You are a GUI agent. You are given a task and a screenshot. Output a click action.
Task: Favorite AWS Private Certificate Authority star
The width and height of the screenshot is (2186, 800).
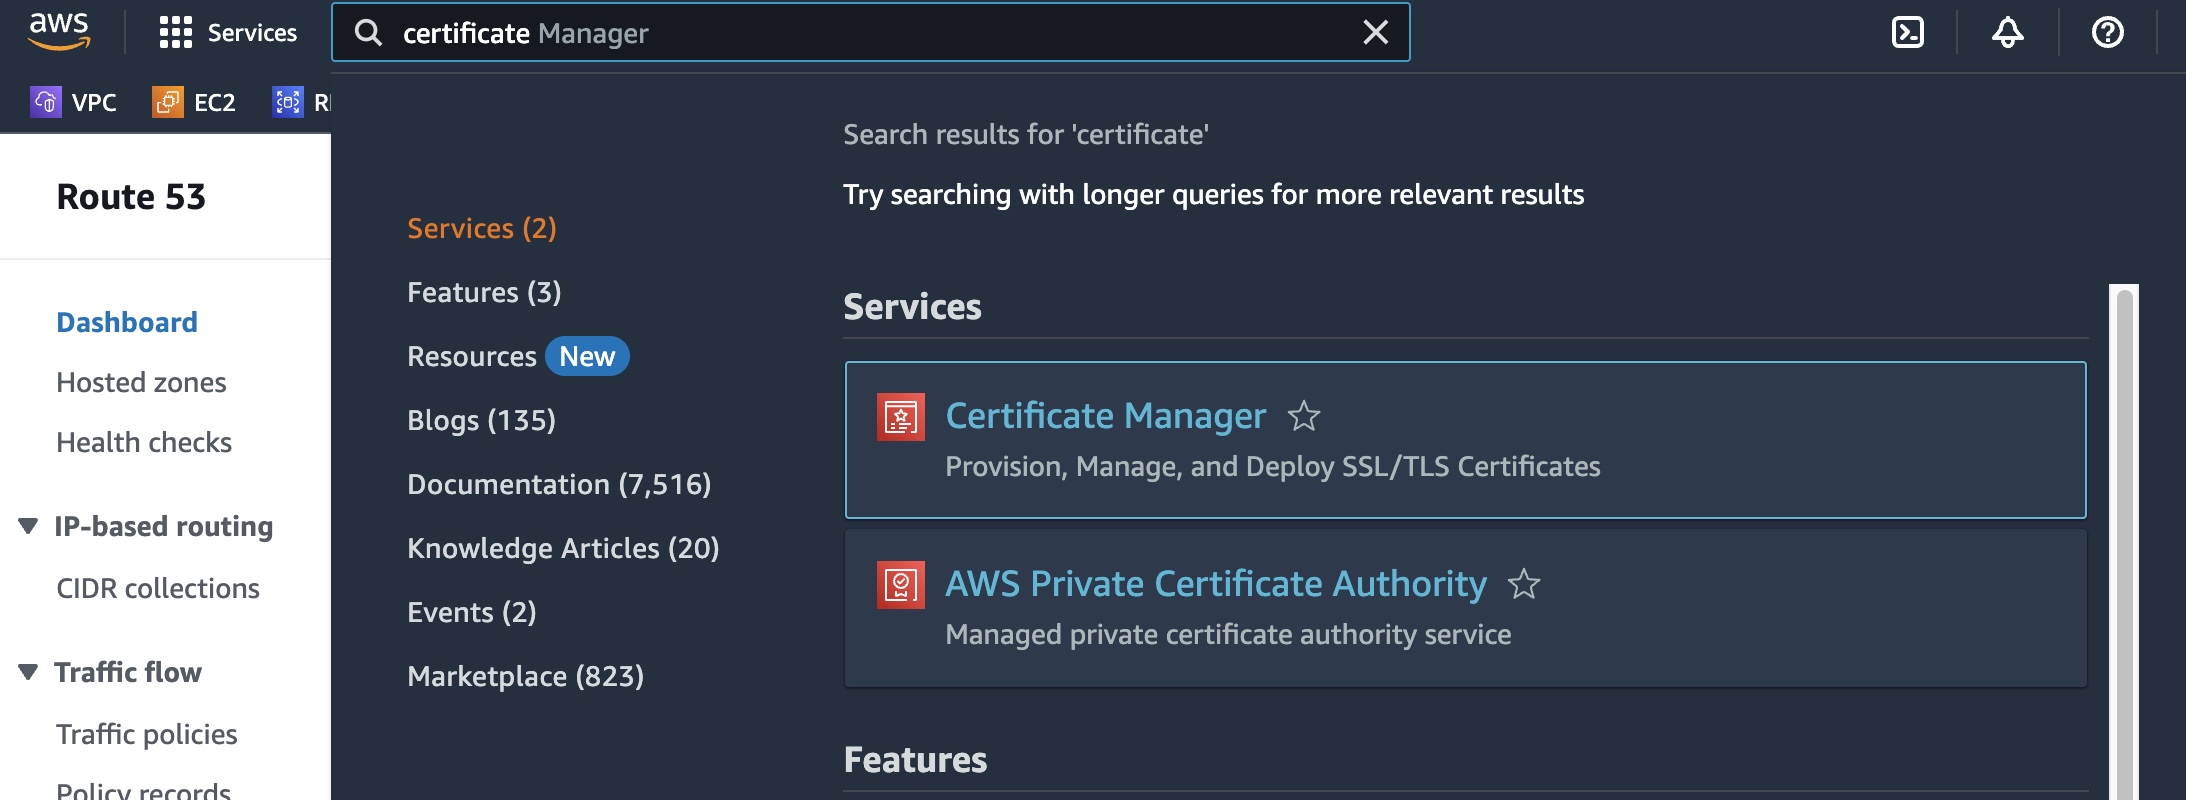[1524, 583]
